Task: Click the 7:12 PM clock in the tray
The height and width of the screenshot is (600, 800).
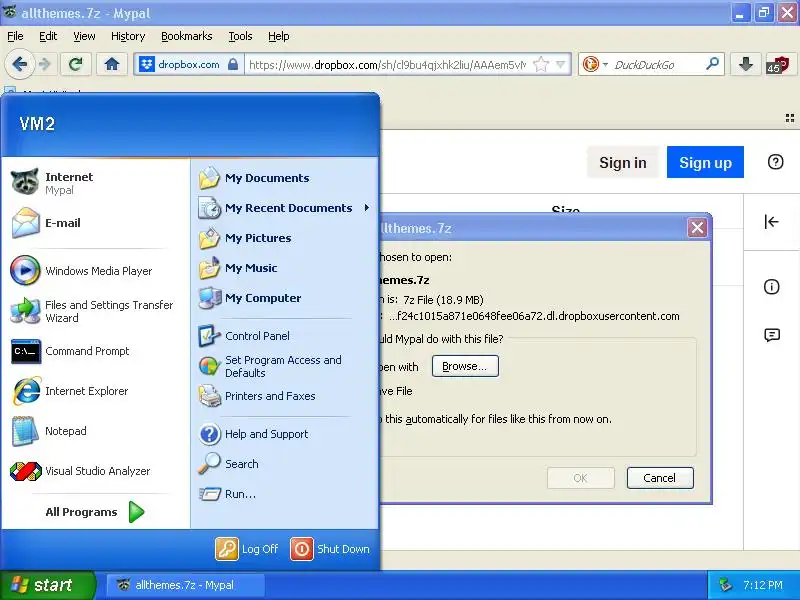Action: (x=763, y=585)
